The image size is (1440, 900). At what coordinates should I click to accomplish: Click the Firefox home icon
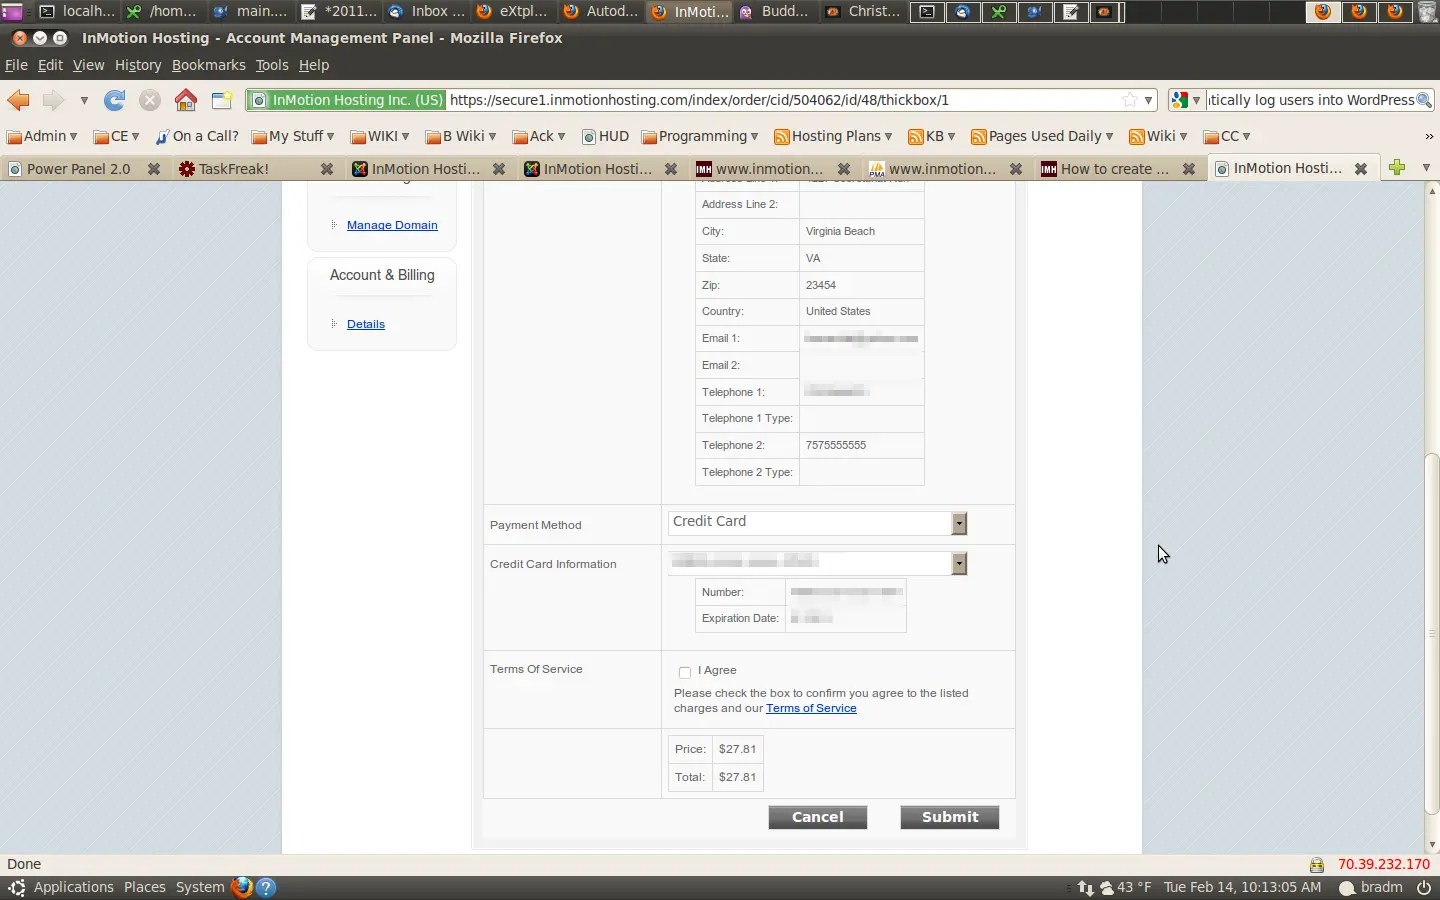185,100
